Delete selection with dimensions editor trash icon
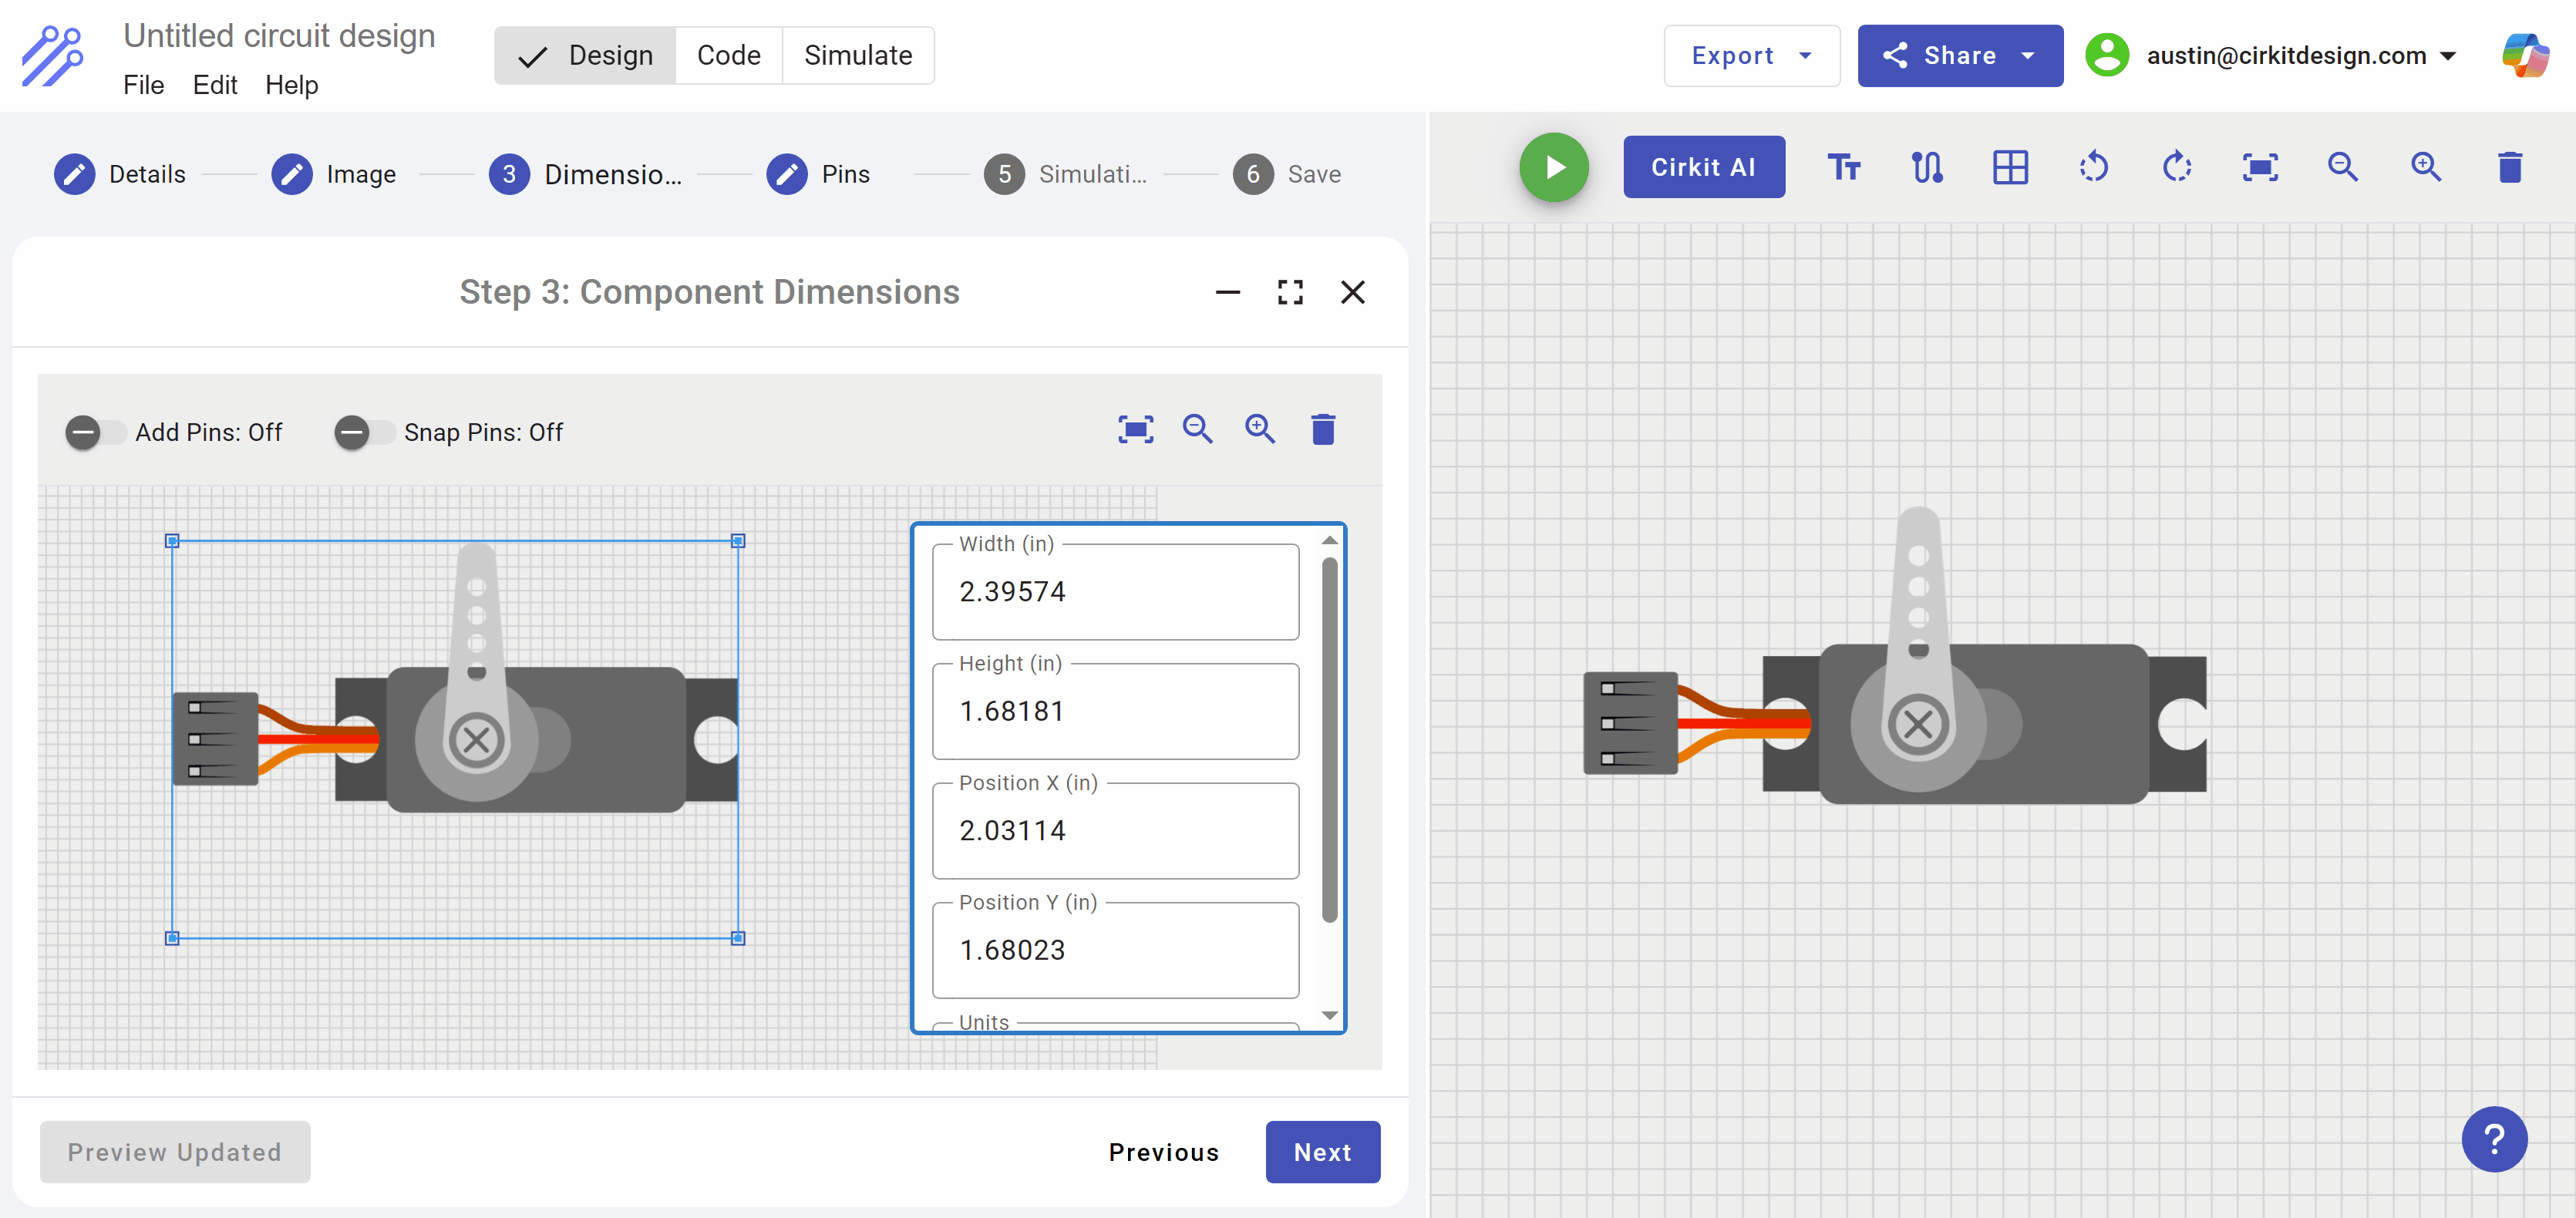The width and height of the screenshot is (2576, 1218). [1322, 430]
